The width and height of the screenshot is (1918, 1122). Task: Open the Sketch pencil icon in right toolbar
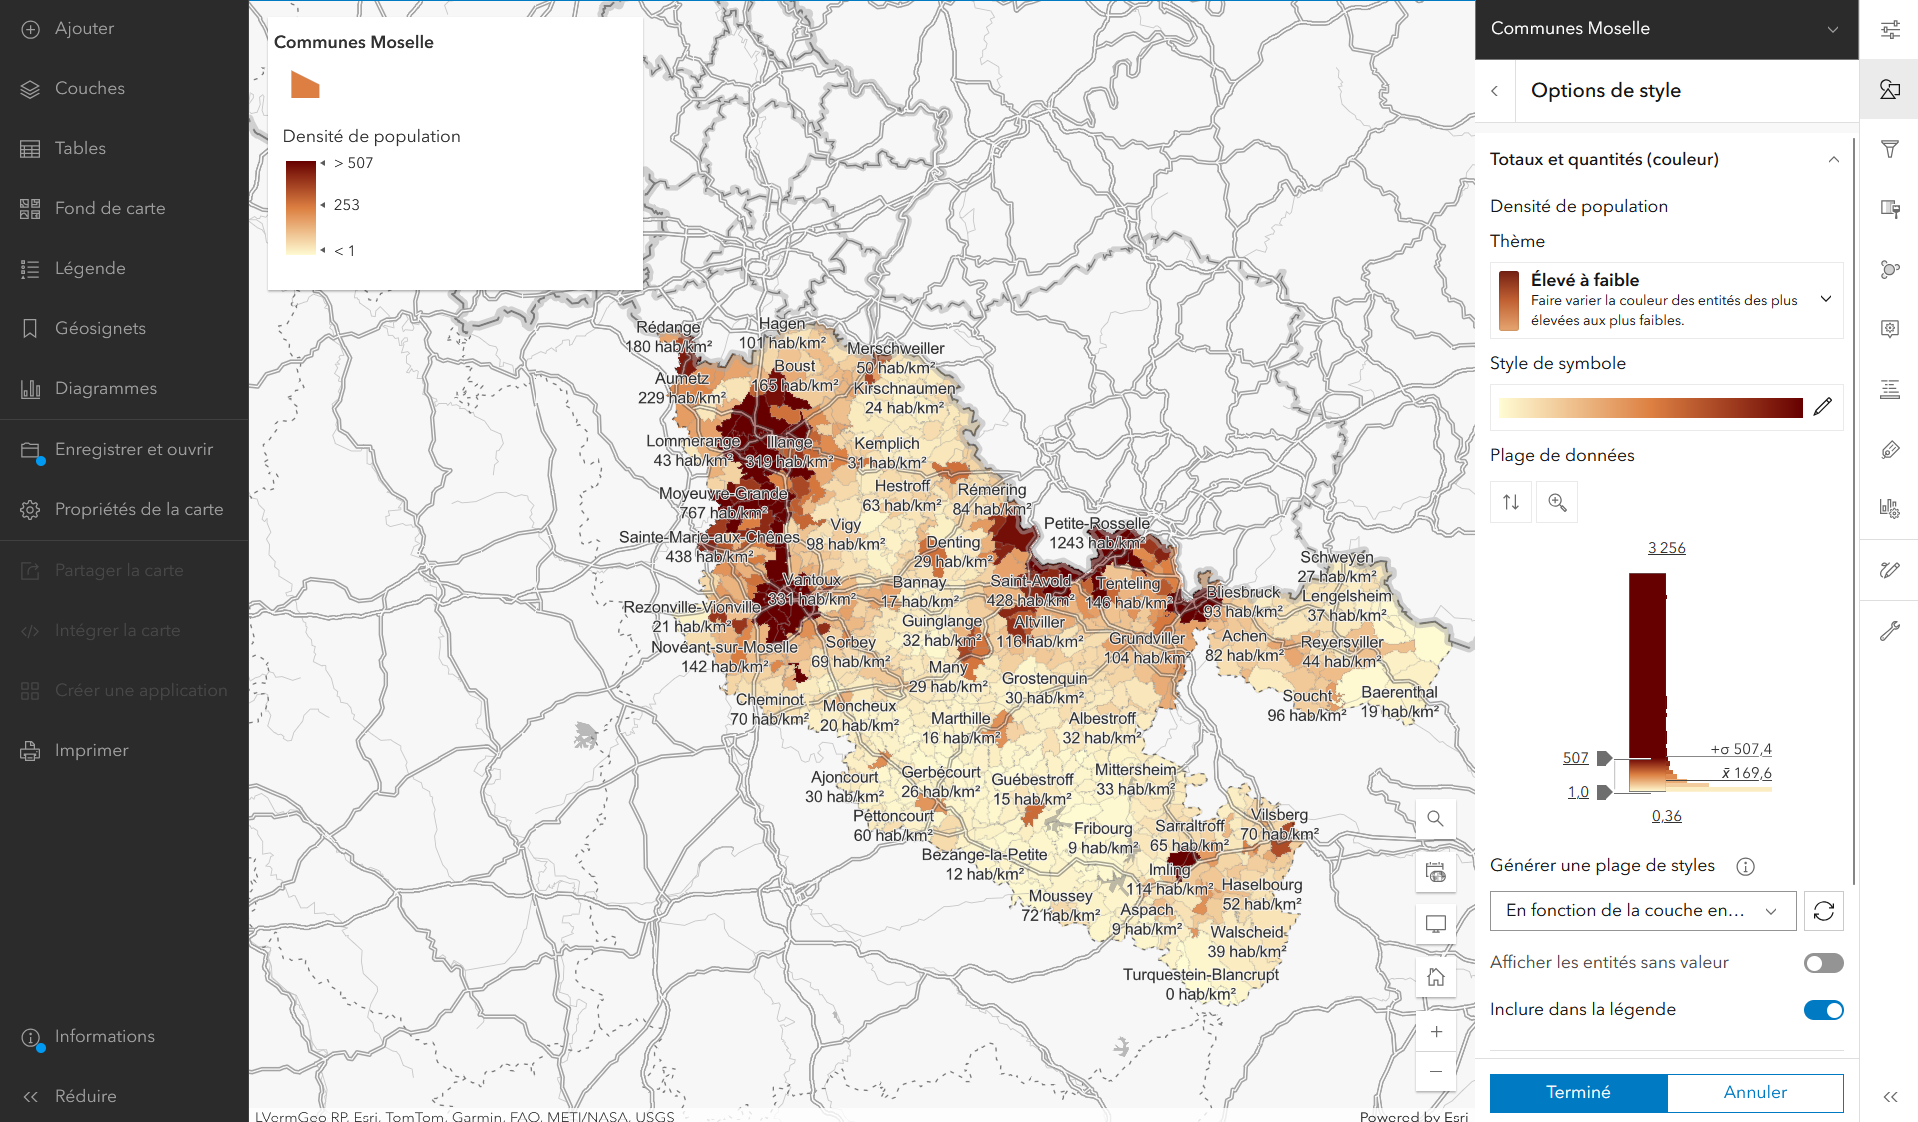pyautogui.click(x=1890, y=570)
